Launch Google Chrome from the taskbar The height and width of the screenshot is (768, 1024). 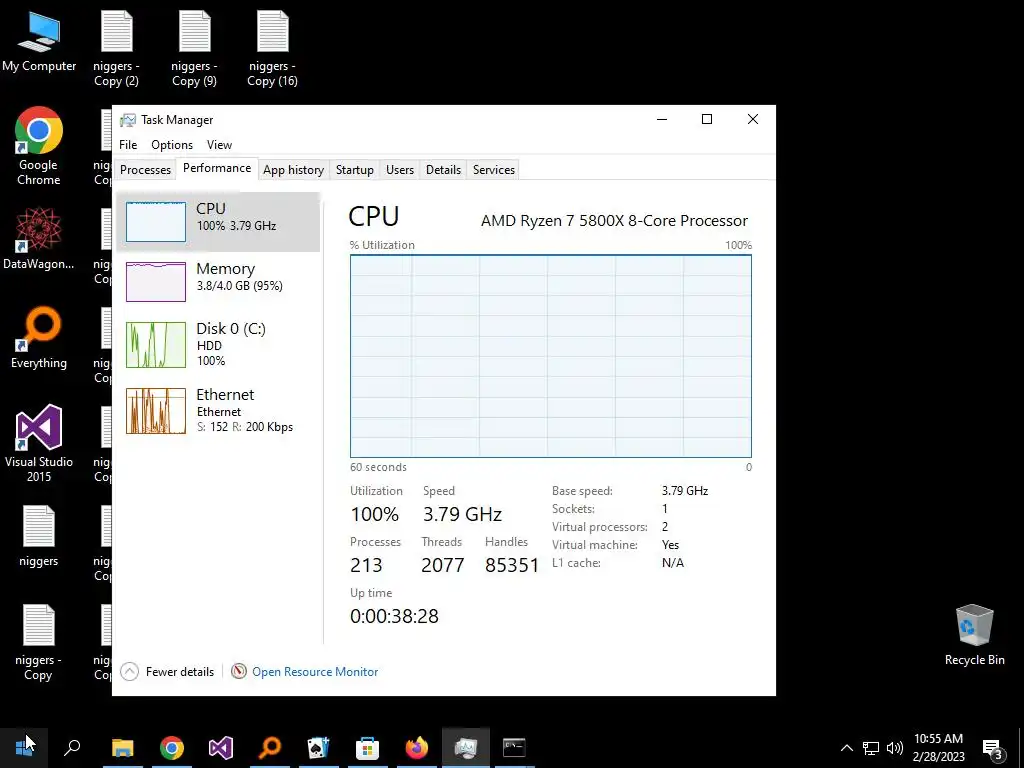[x=172, y=748]
